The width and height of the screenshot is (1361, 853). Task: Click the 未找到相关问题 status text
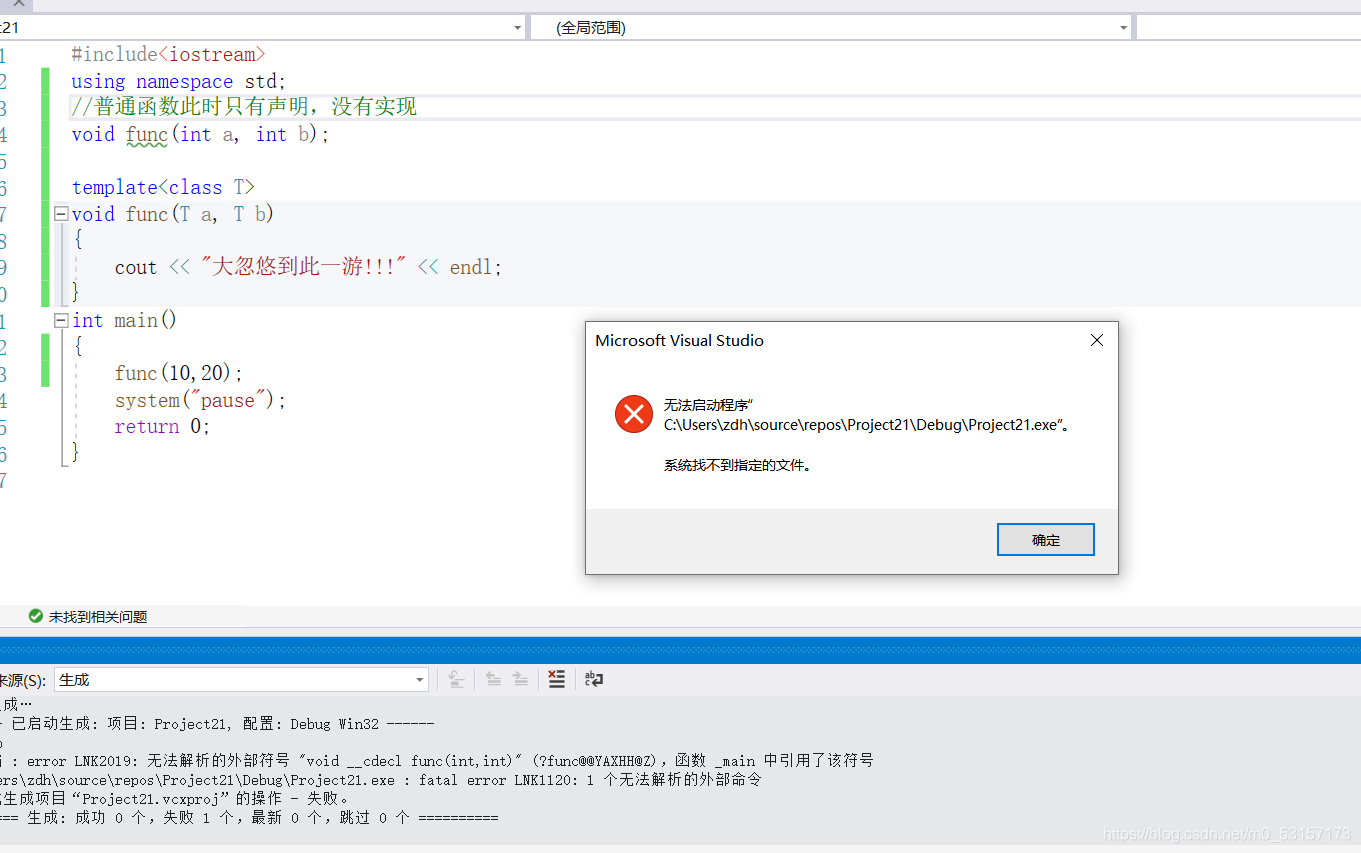98,617
